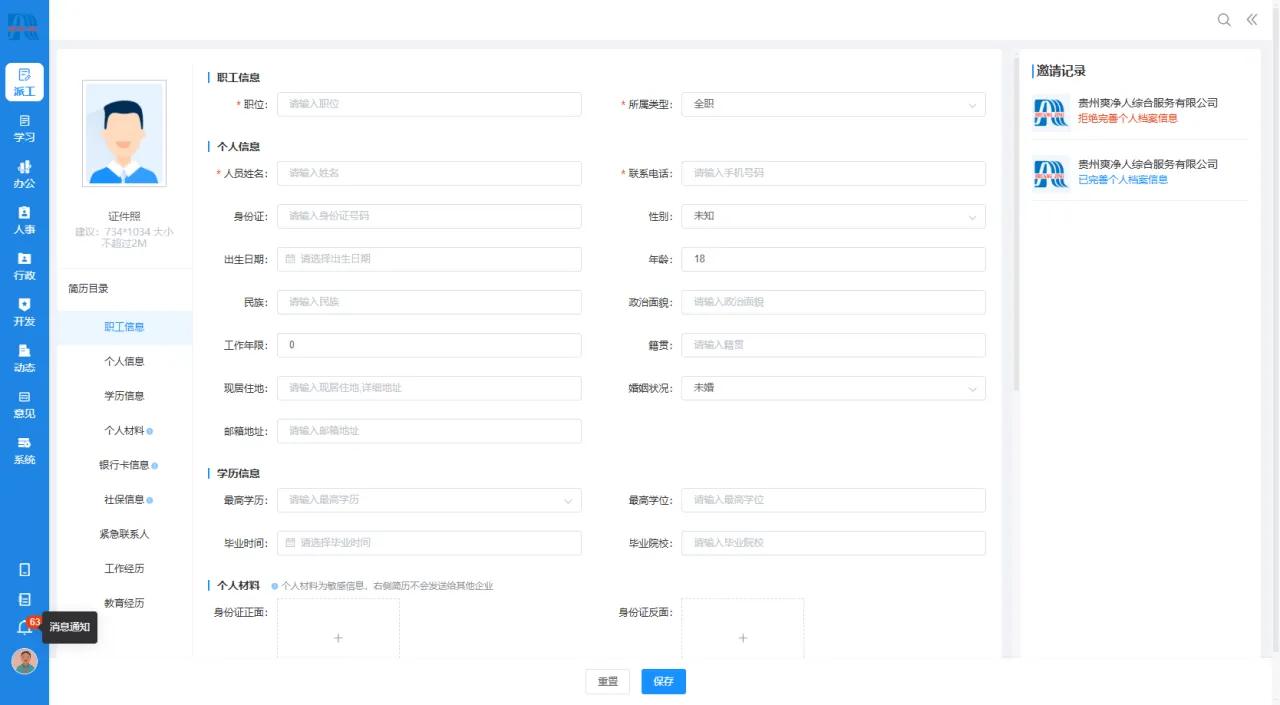
Task: Jump to 教育经历 in resume directory
Action: (x=124, y=603)
